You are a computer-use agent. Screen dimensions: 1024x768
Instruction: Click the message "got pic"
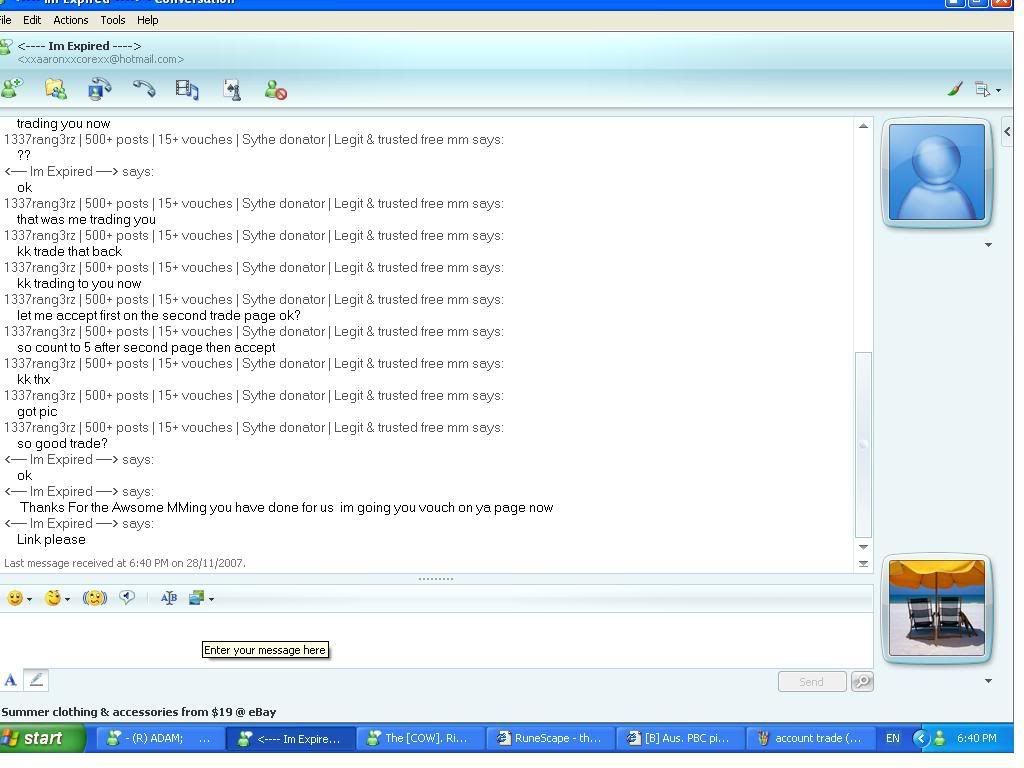37,411
